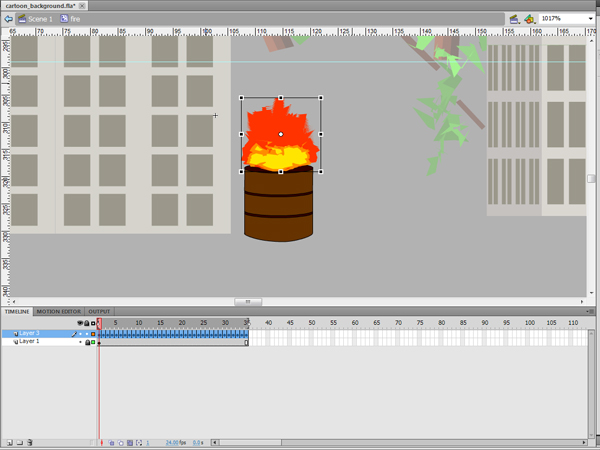Click the right-middle transform handle of fire

(x=321, y=134)
